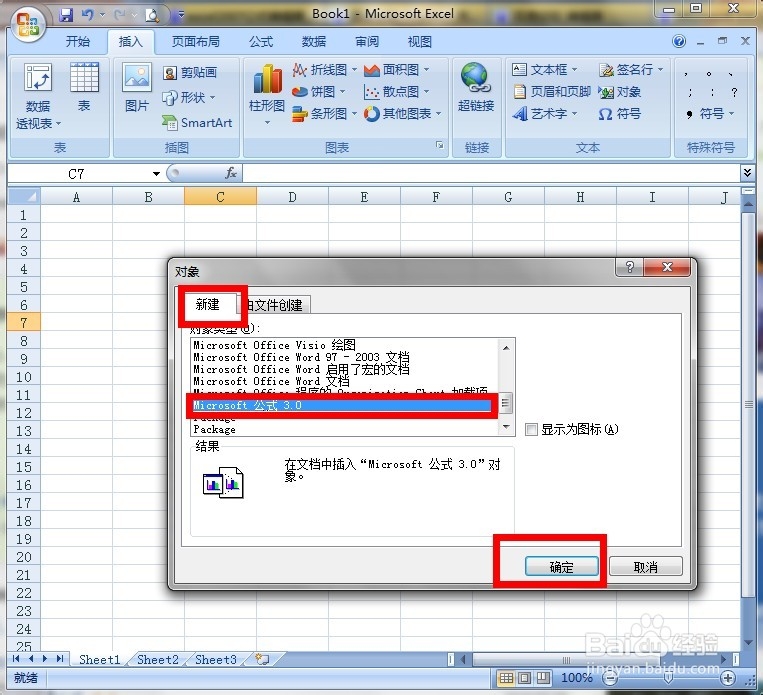Open the 开始 ribbon tab
Screen dimensions: 763x695
tap(78, 42)
